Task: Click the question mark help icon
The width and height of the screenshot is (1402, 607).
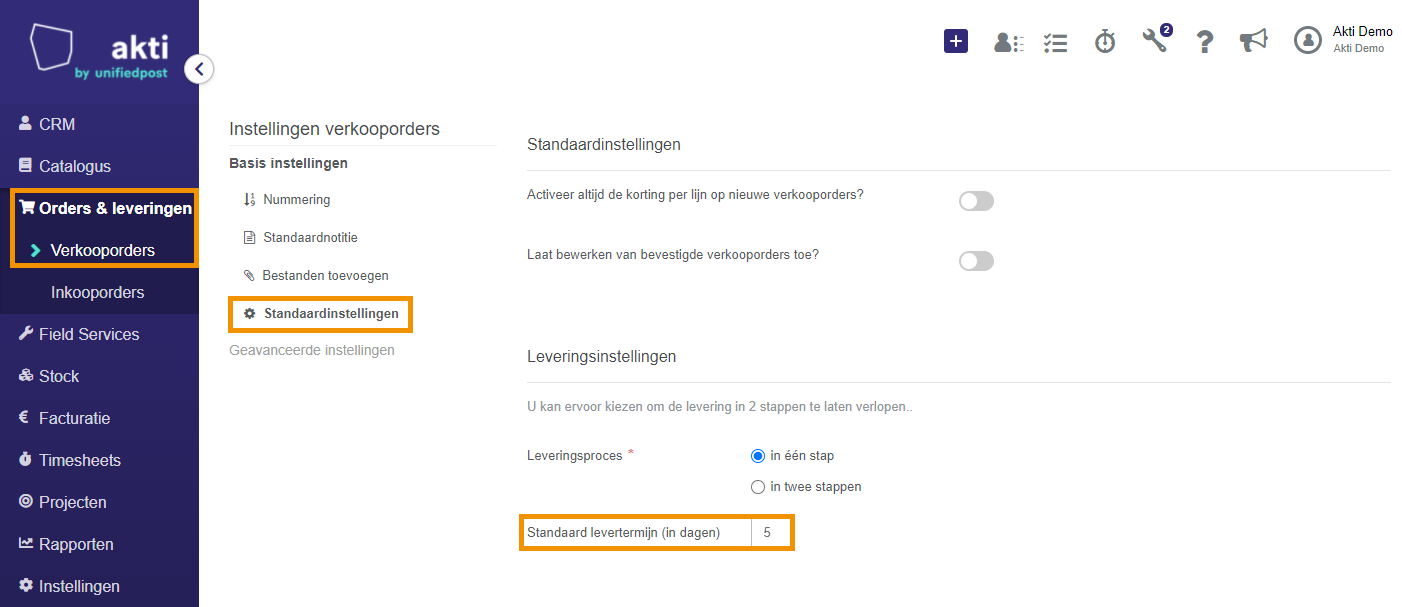Action: point(1205,42)
